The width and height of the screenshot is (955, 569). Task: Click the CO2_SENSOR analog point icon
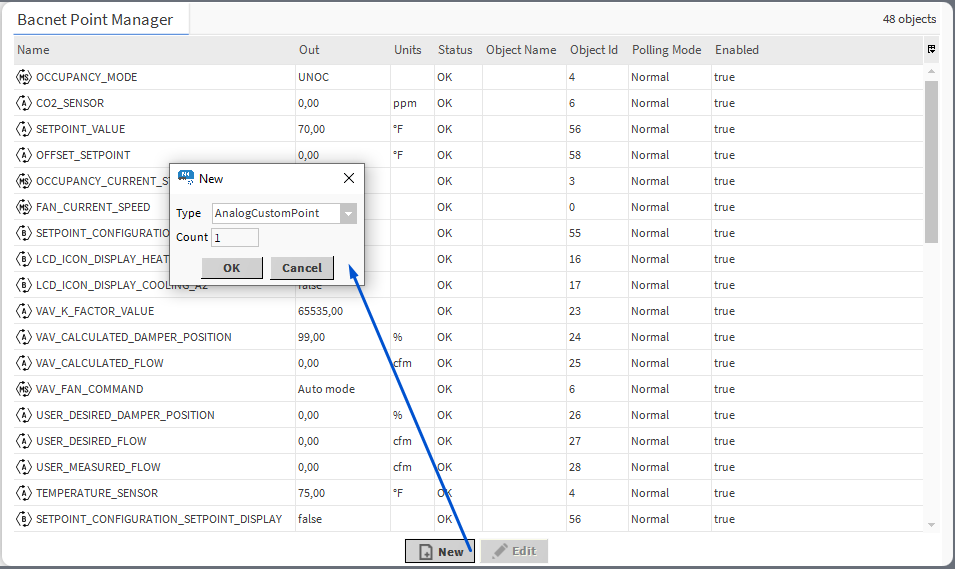click(24, 103)
